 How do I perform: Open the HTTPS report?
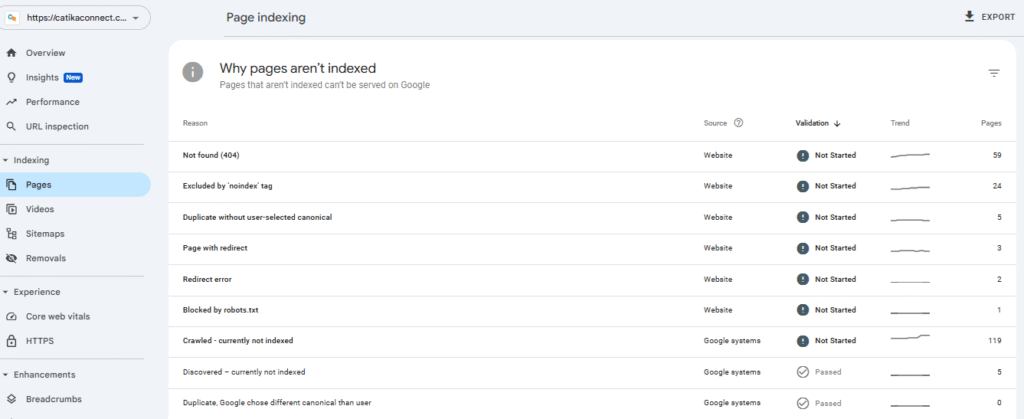click(40, 341)
